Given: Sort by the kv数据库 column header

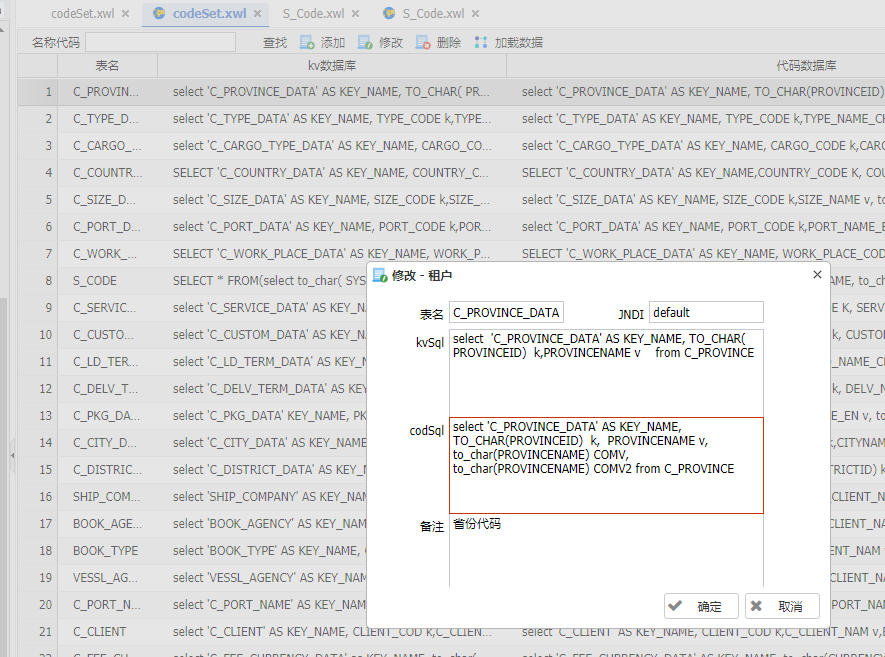Looking at the screenshot, I should coord(332,65).
